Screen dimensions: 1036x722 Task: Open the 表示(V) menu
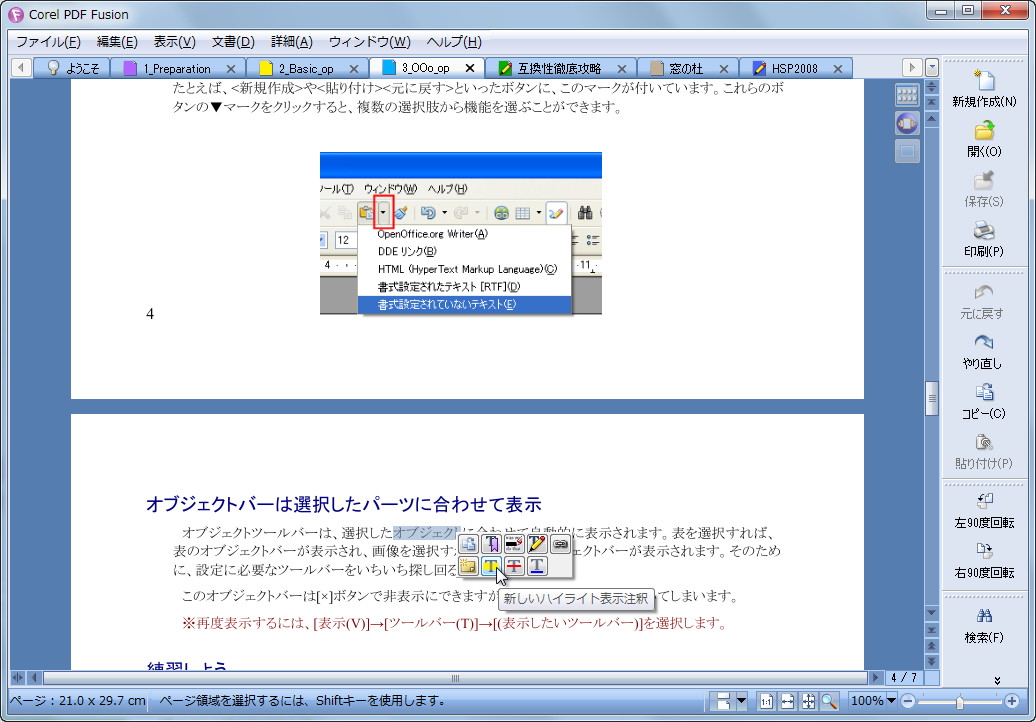172,42
